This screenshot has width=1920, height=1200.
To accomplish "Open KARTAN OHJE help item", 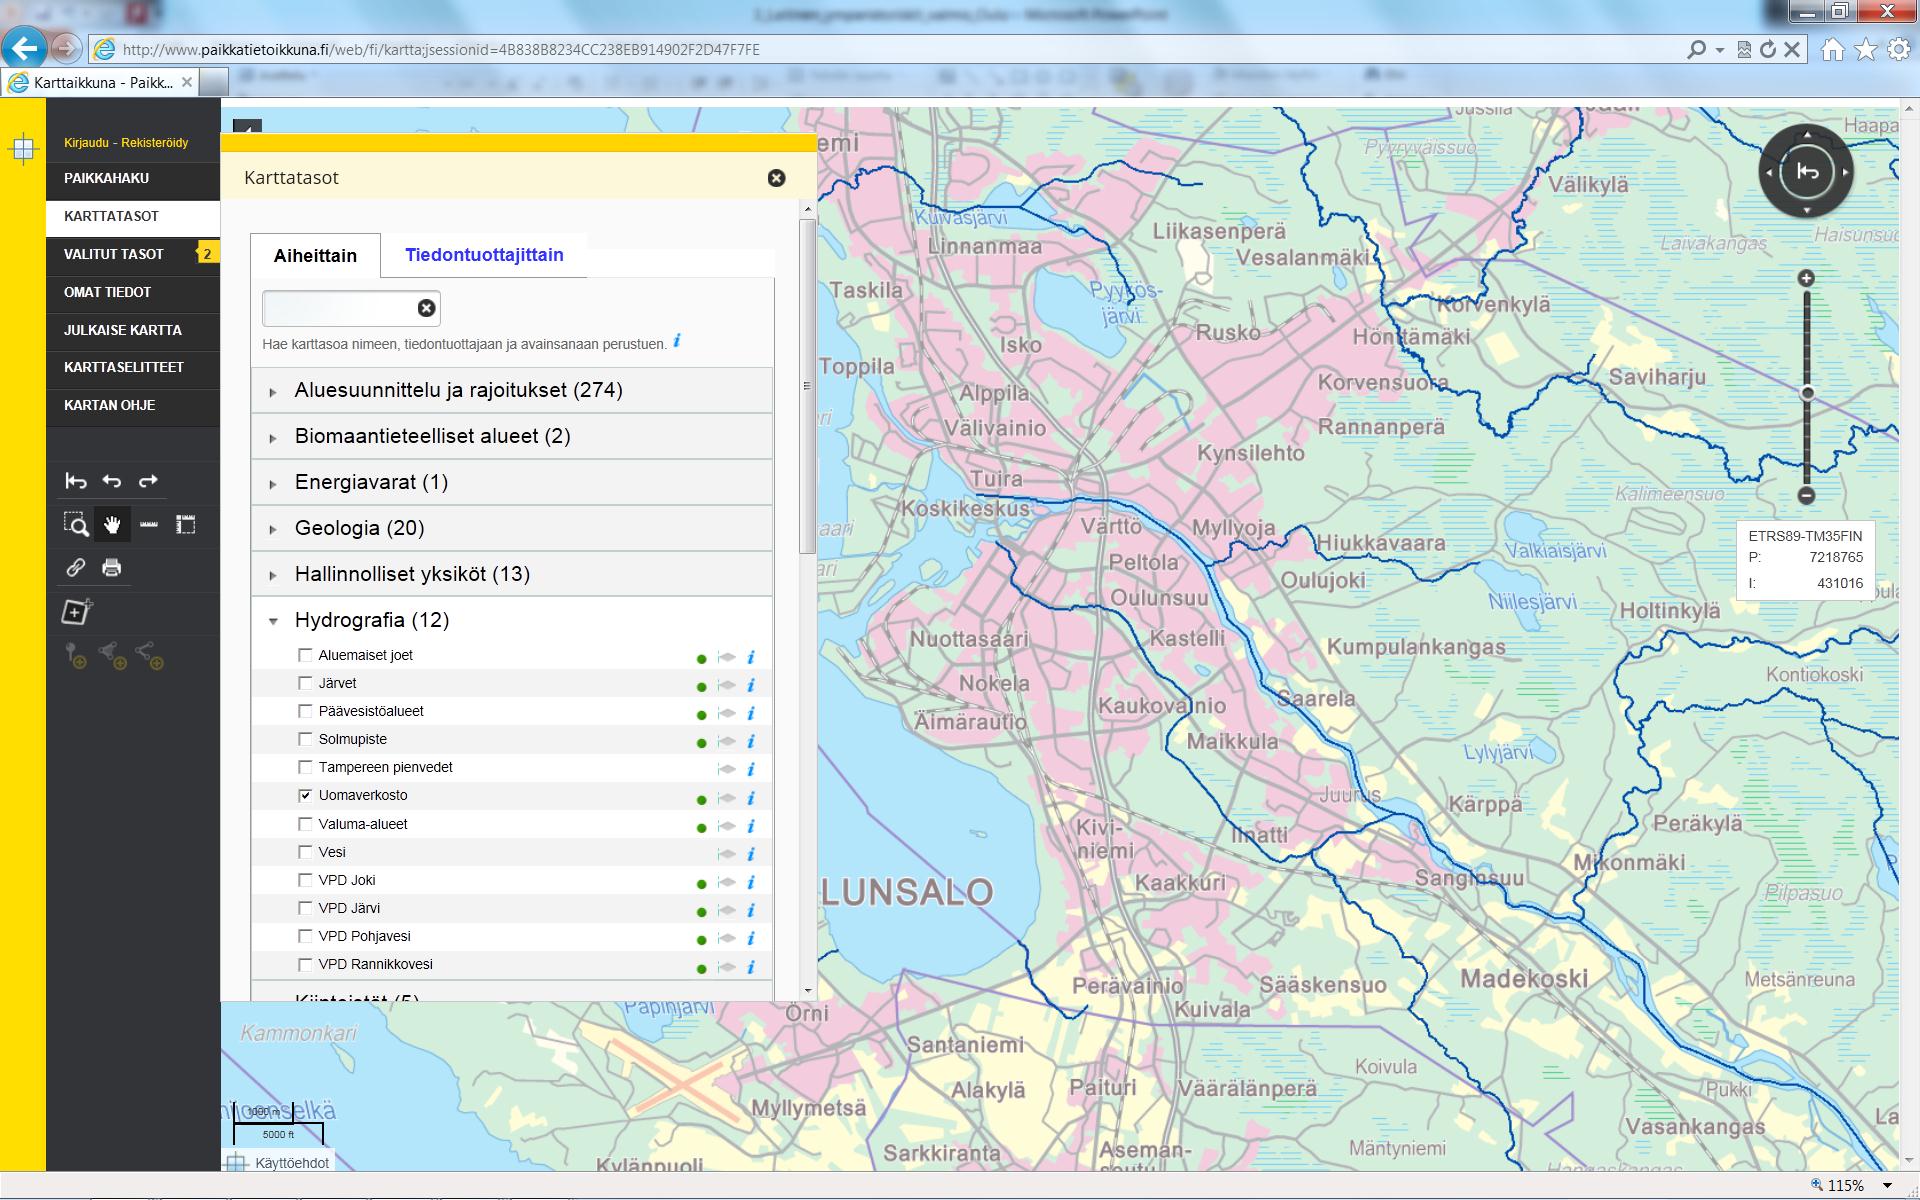I will pos(133,405).
